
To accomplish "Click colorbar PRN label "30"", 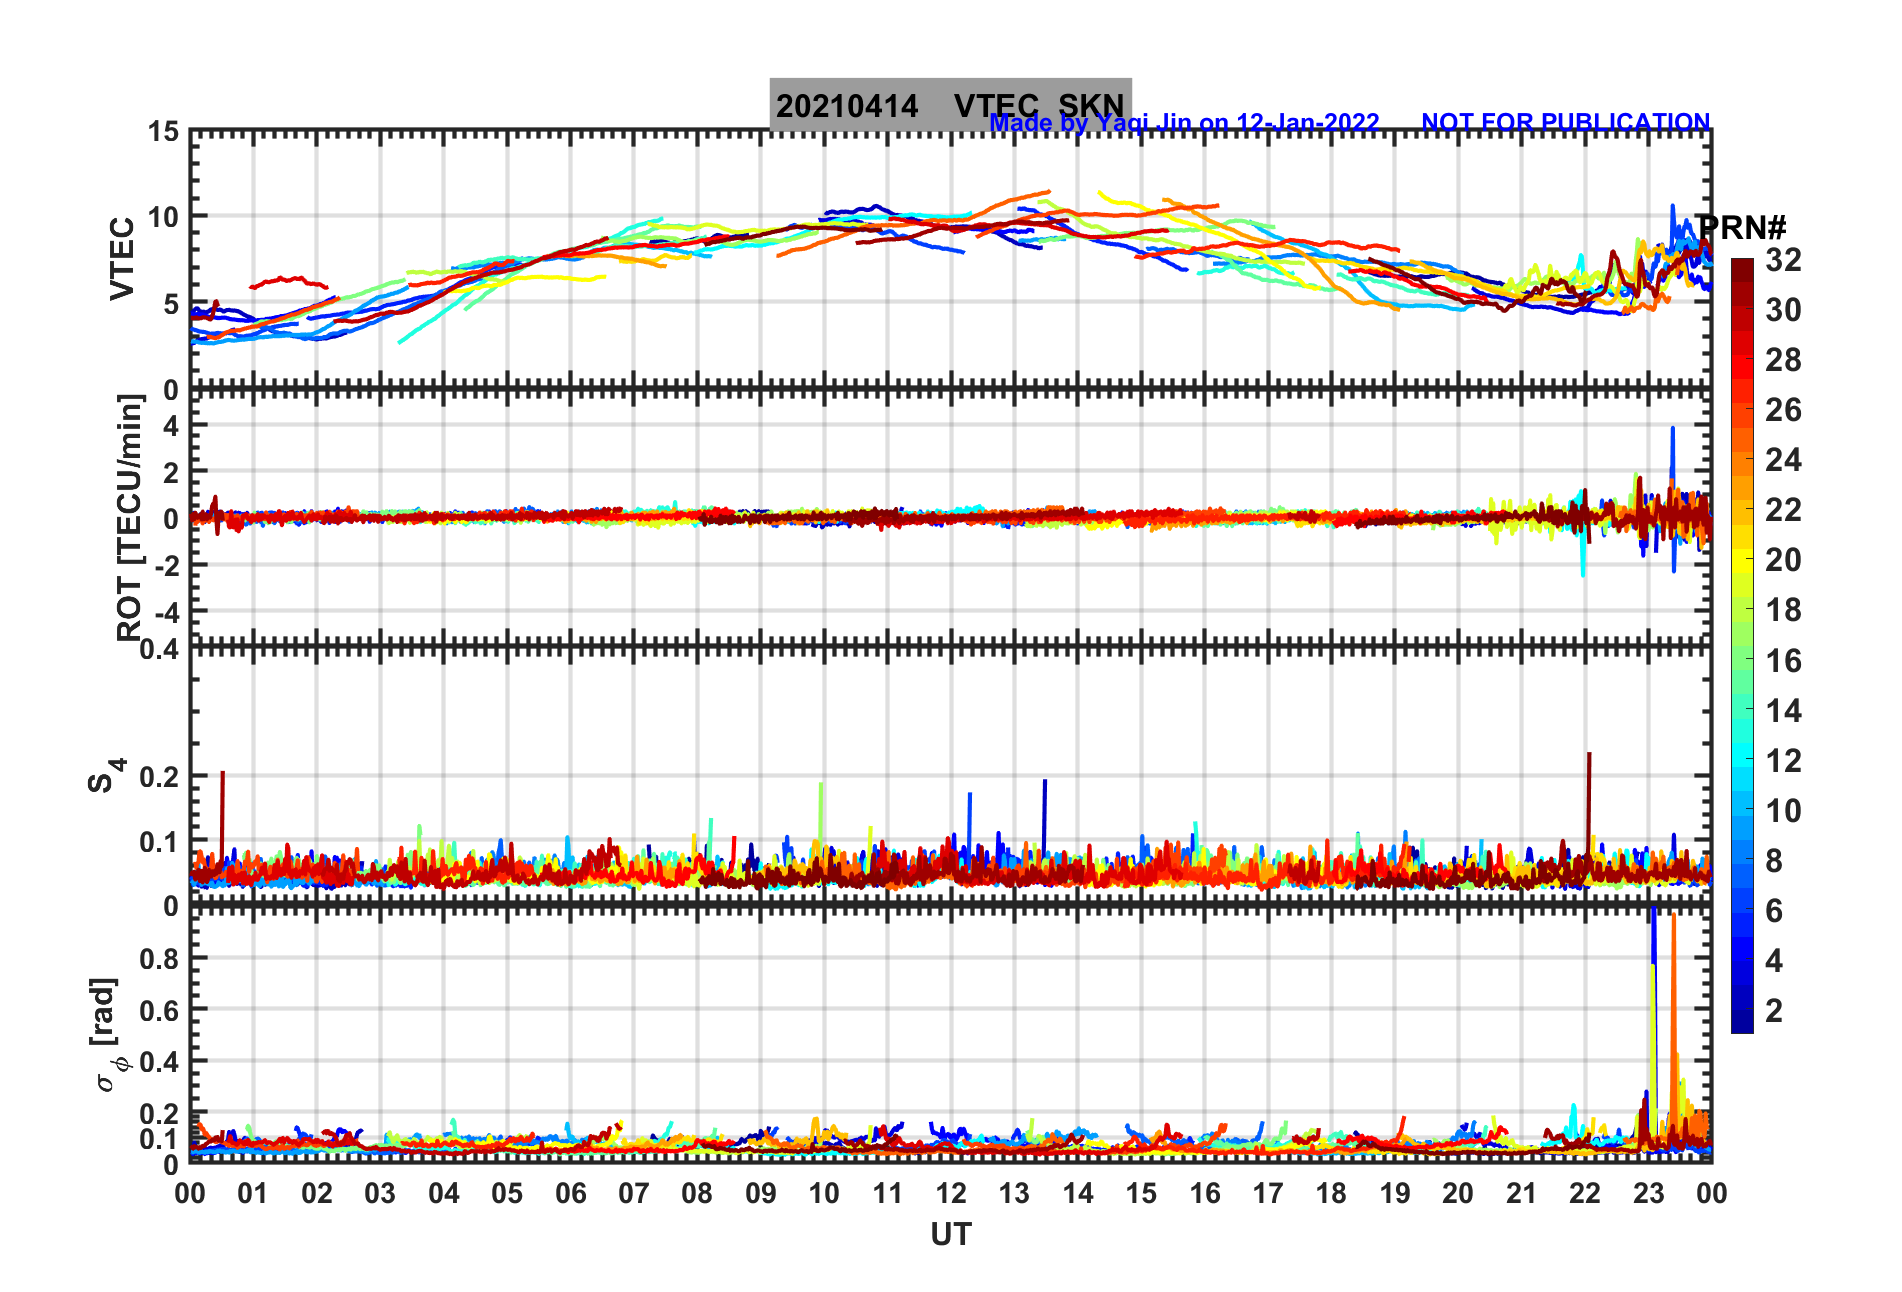I will click(1783, 310).
